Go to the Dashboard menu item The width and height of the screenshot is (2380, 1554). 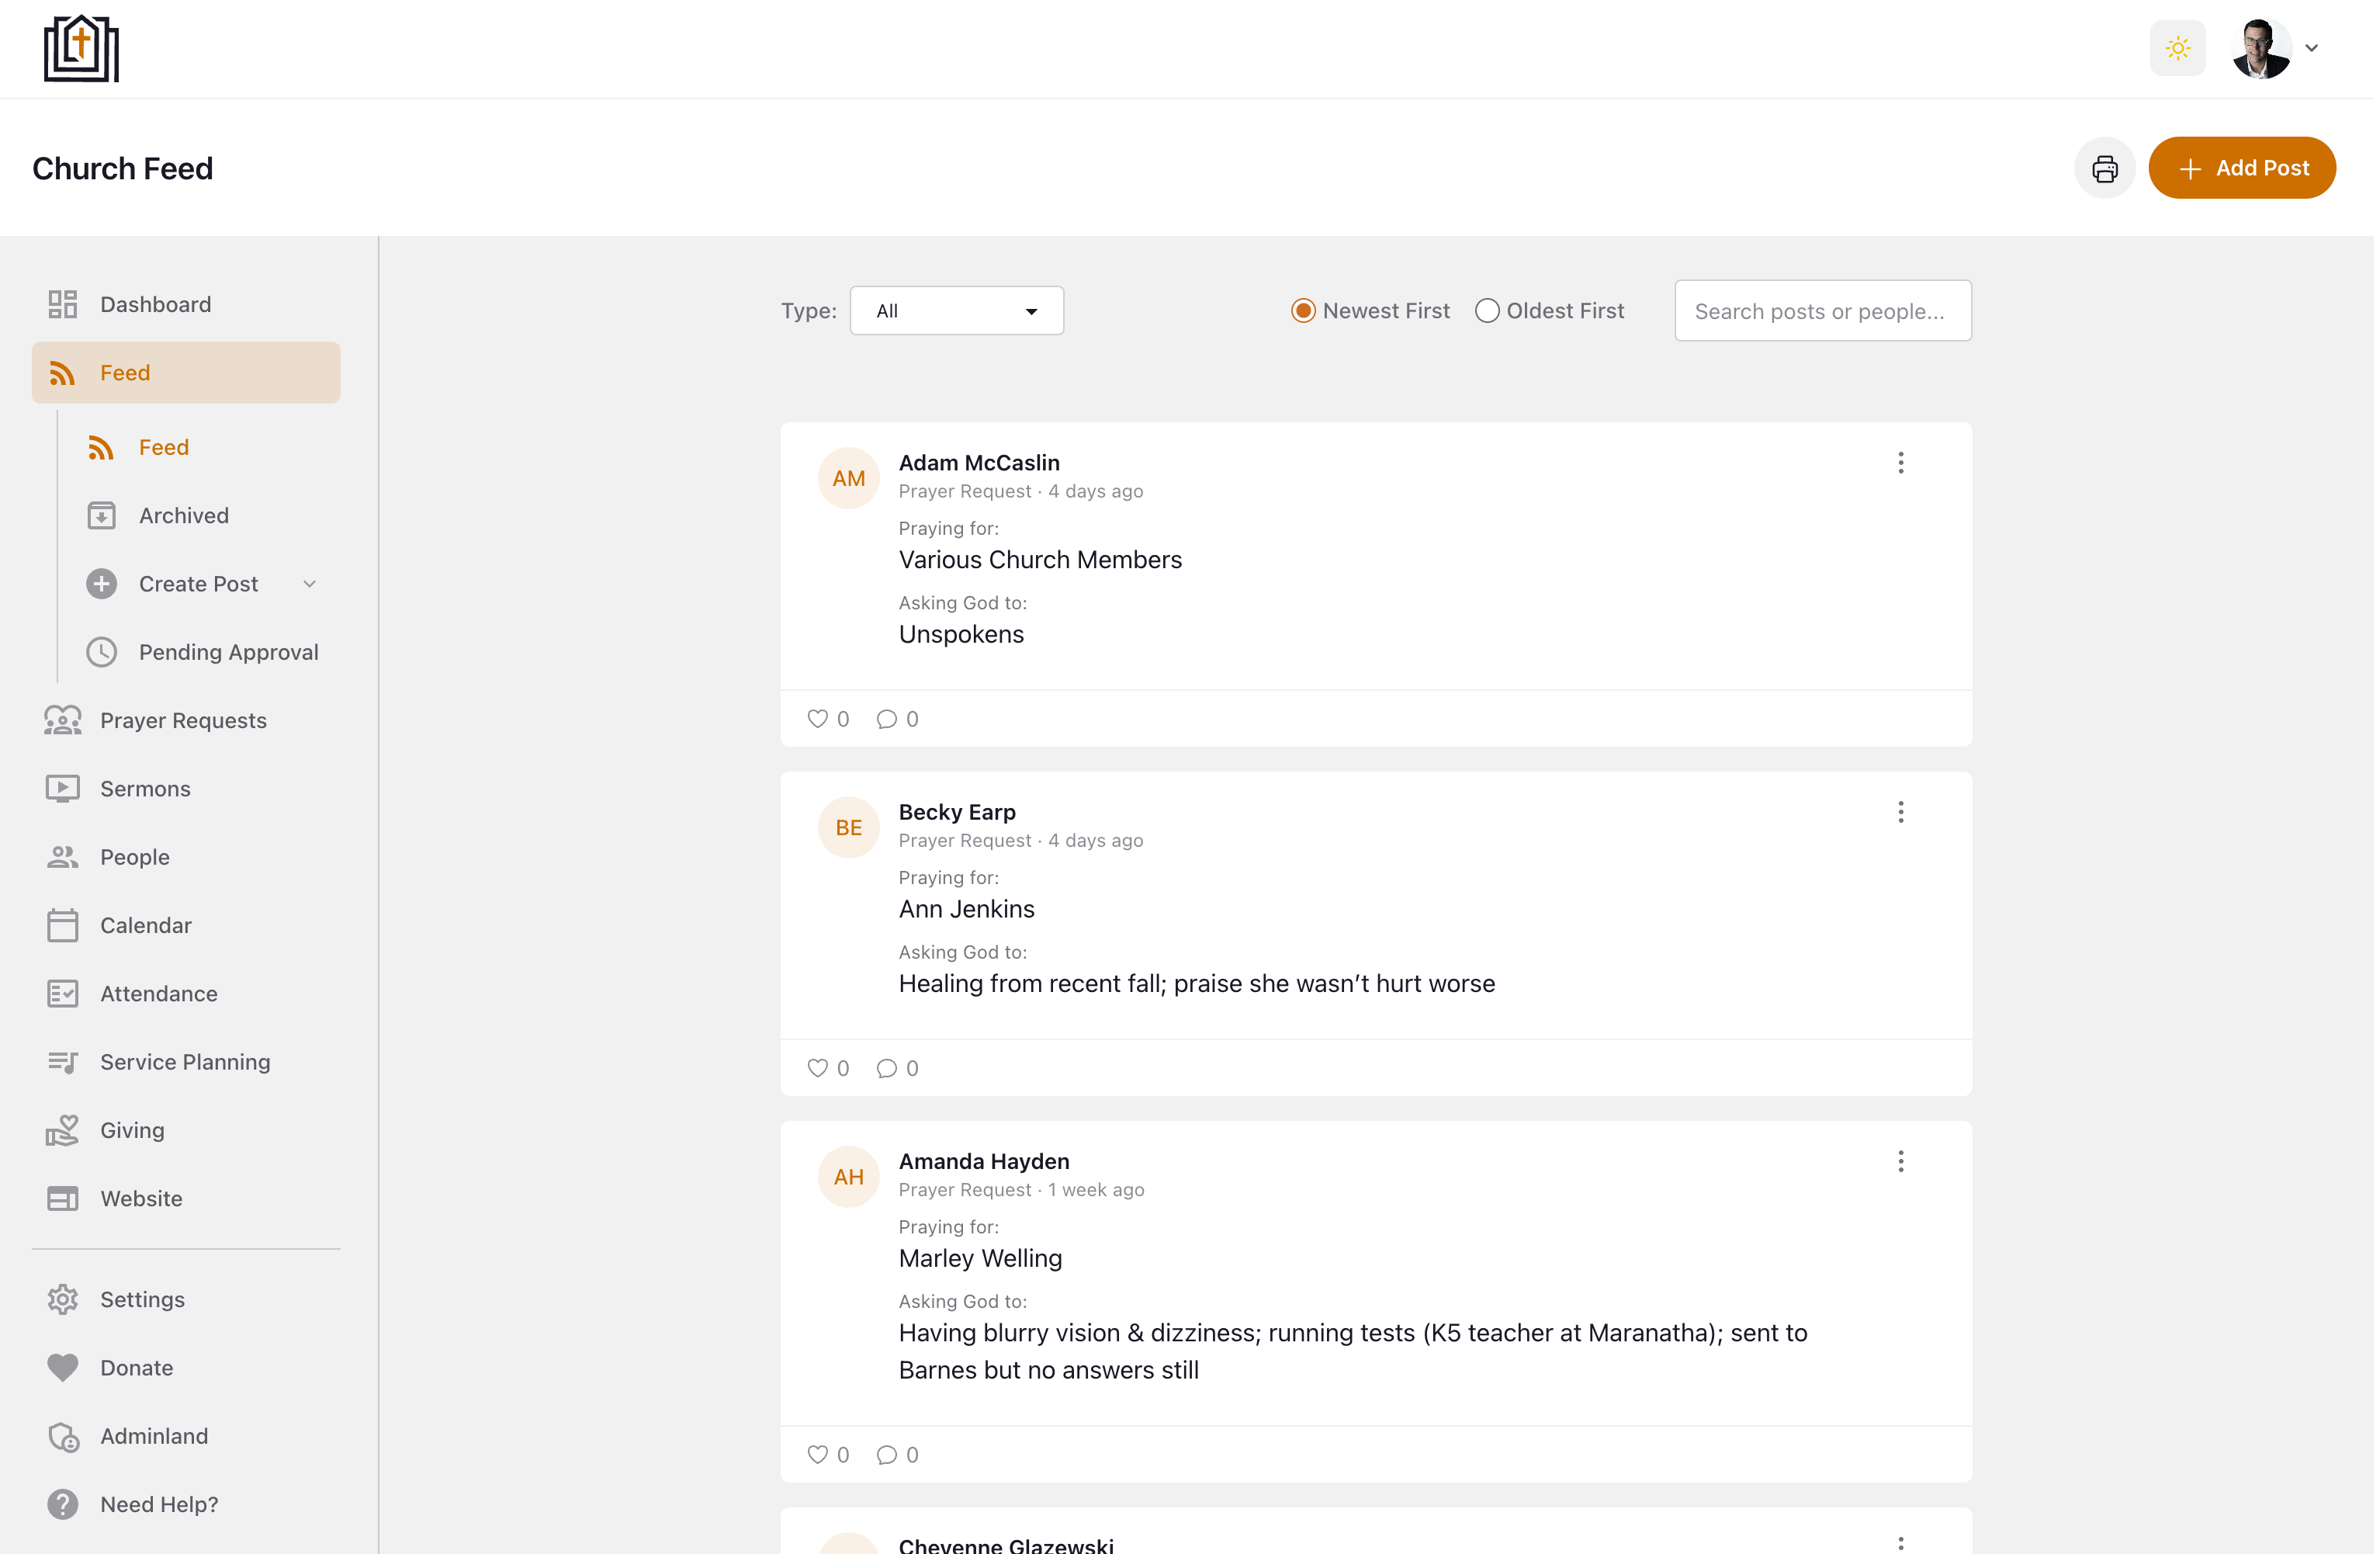155,304
